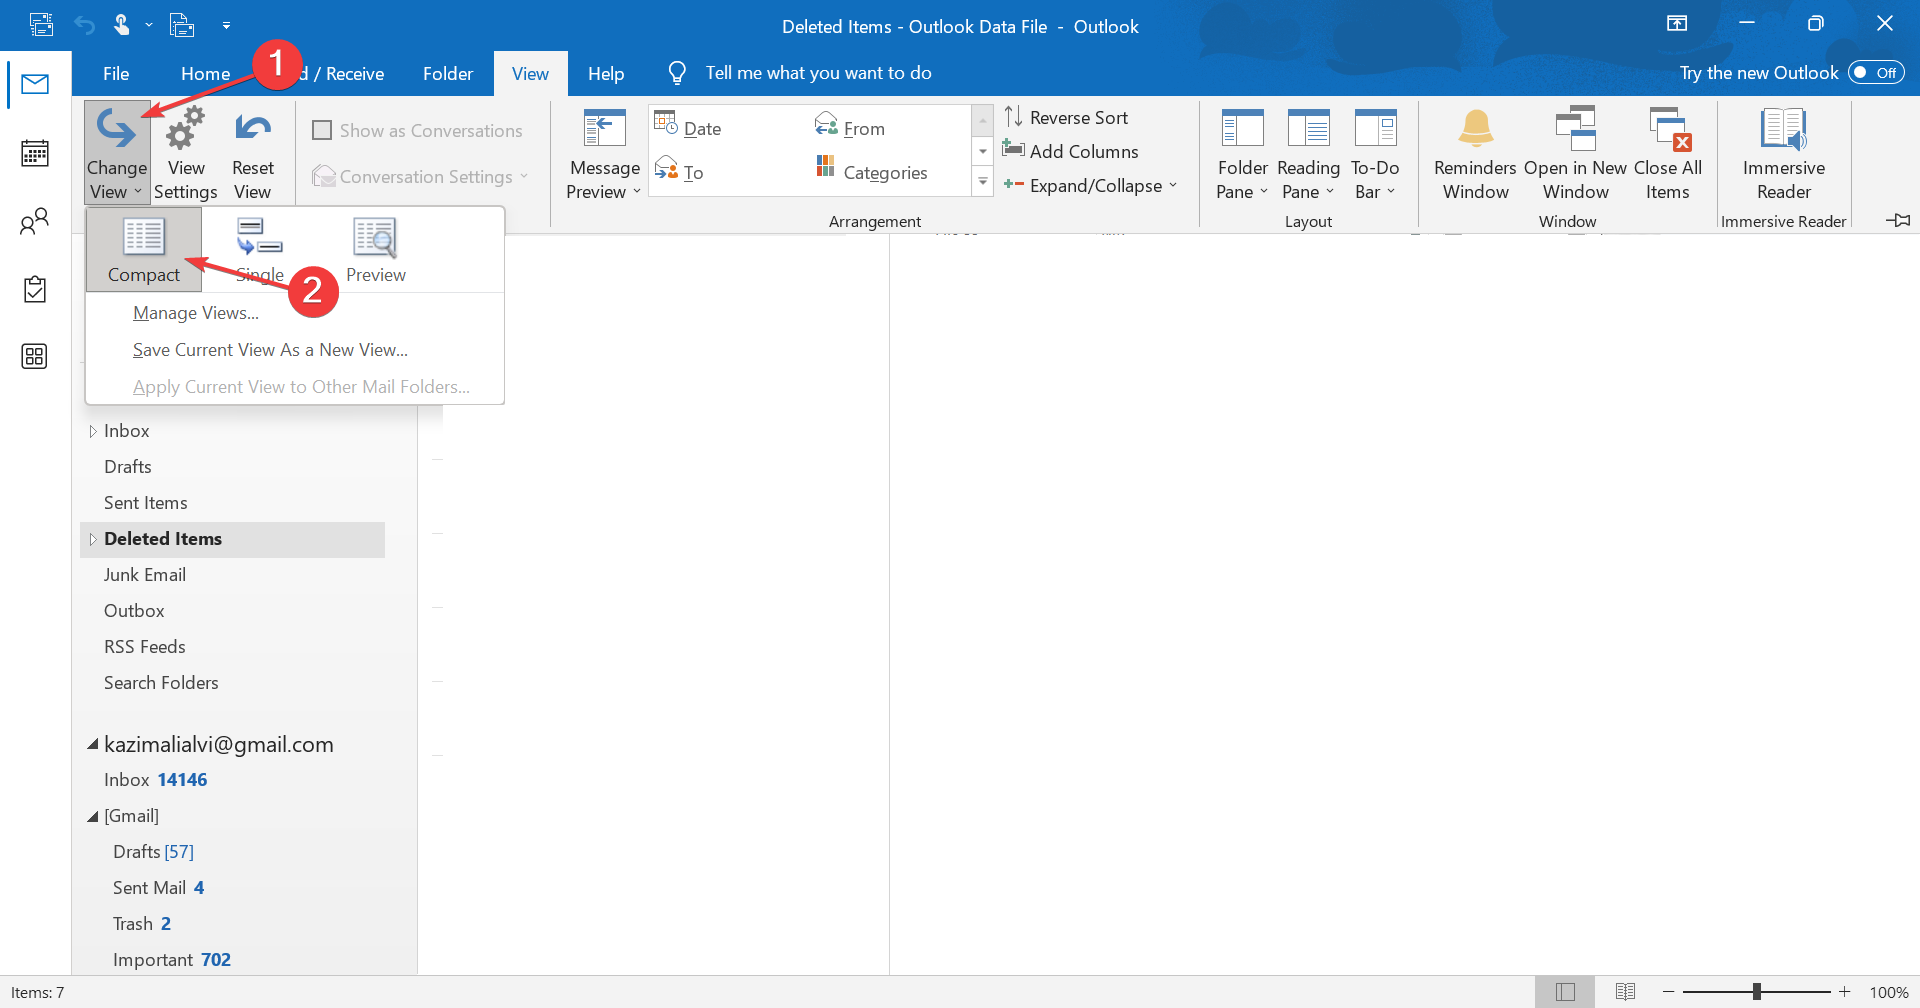Open Message Preview dropdown
This screenshot has width=1920, height=1008.
click(x=605, y=153)
